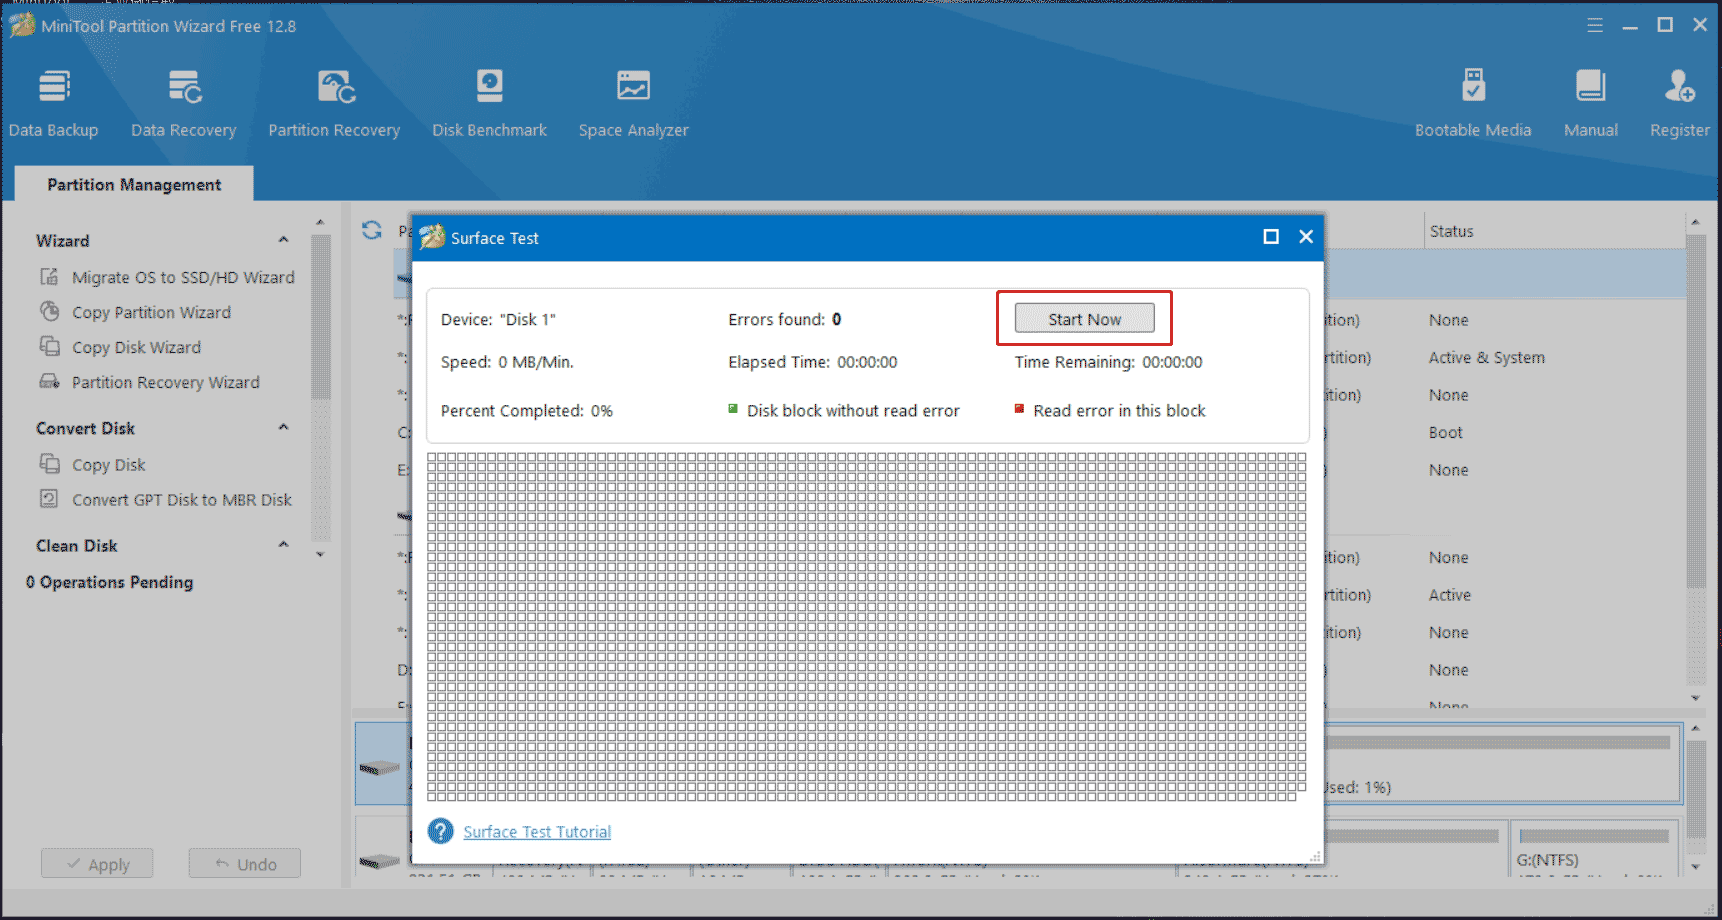
Task: Open the hamburger menu in the title bar
Action: [1595, 26]
